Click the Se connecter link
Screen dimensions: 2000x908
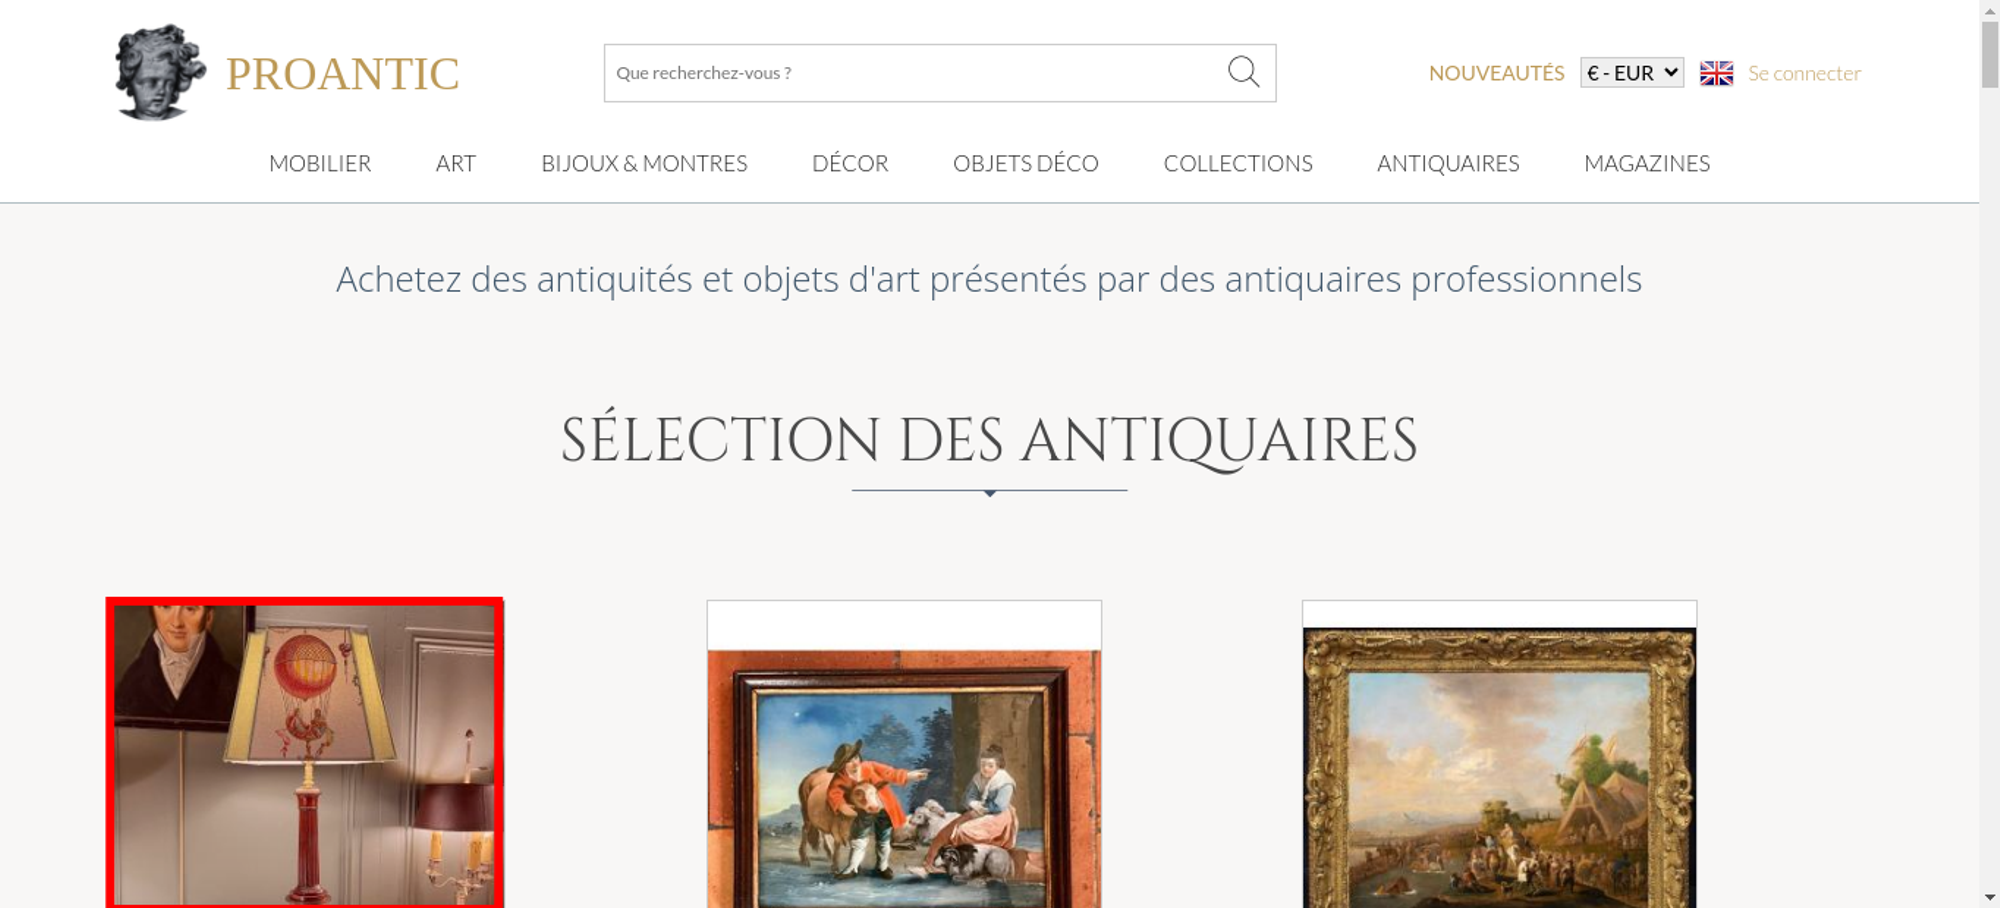pyautogui.click(x=1804, y=73)
